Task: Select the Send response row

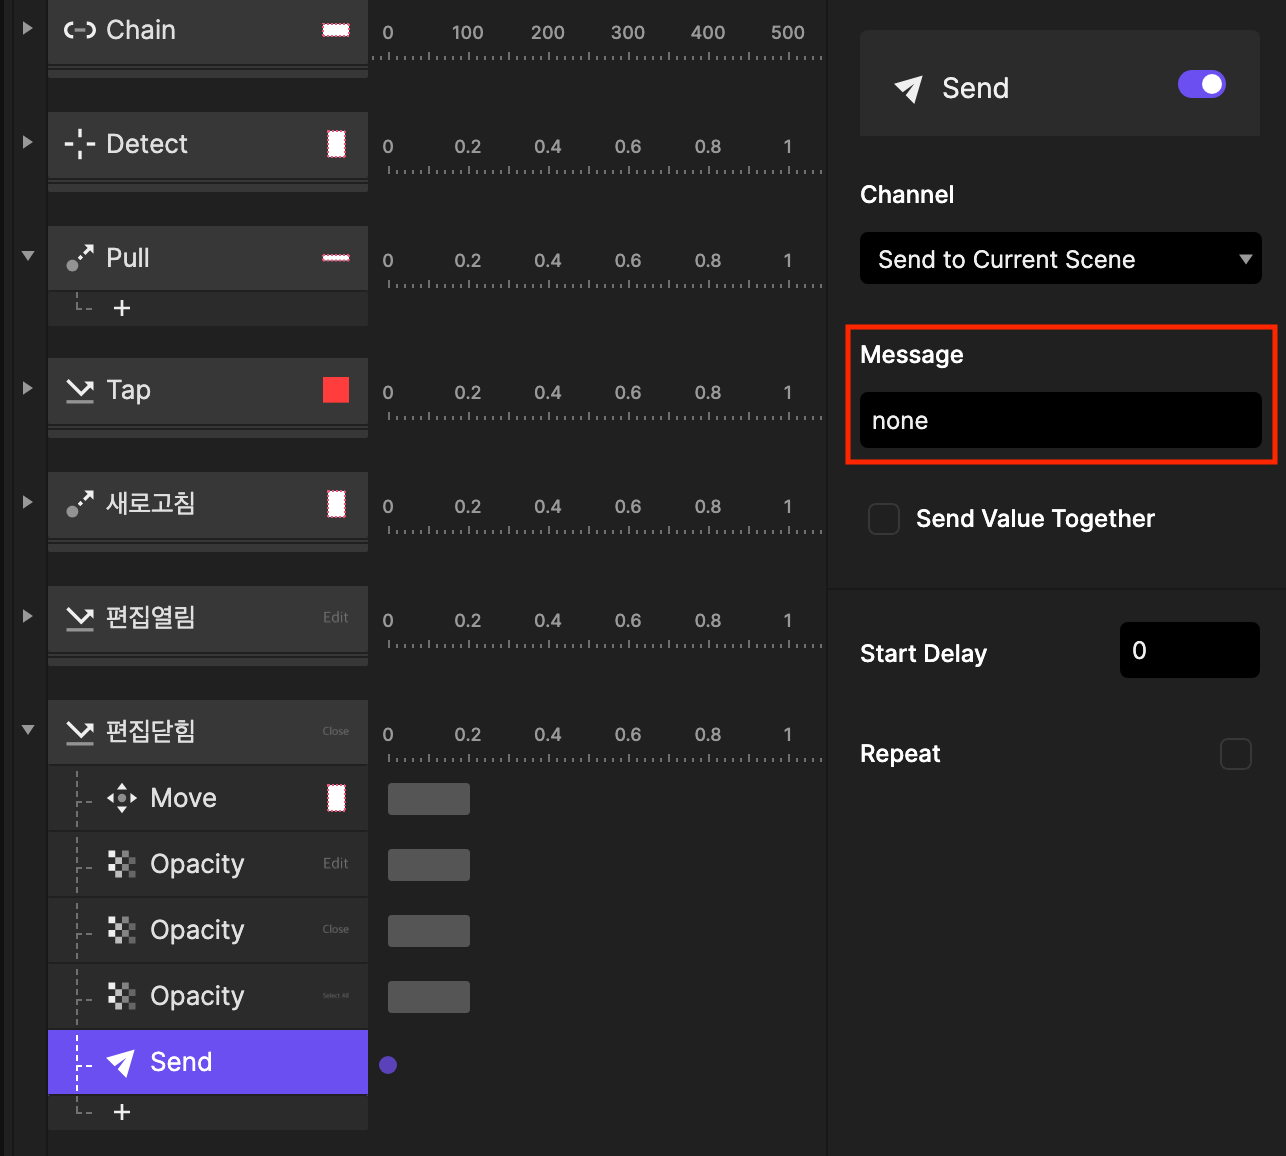Action: tap(208, 1062)
